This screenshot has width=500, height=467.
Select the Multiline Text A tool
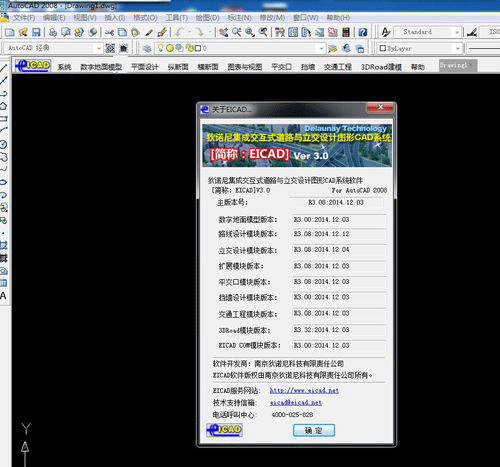tap(3, 296)
